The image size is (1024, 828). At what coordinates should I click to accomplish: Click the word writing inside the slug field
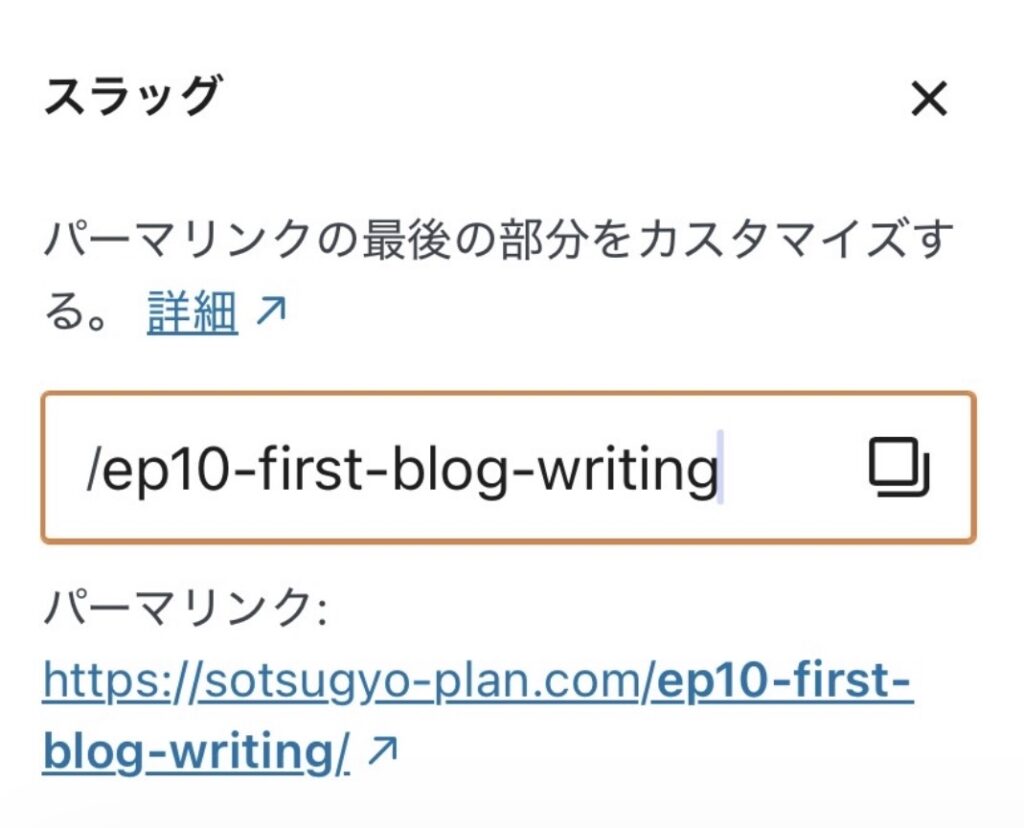pyautogui.click(x=627, y=470)
